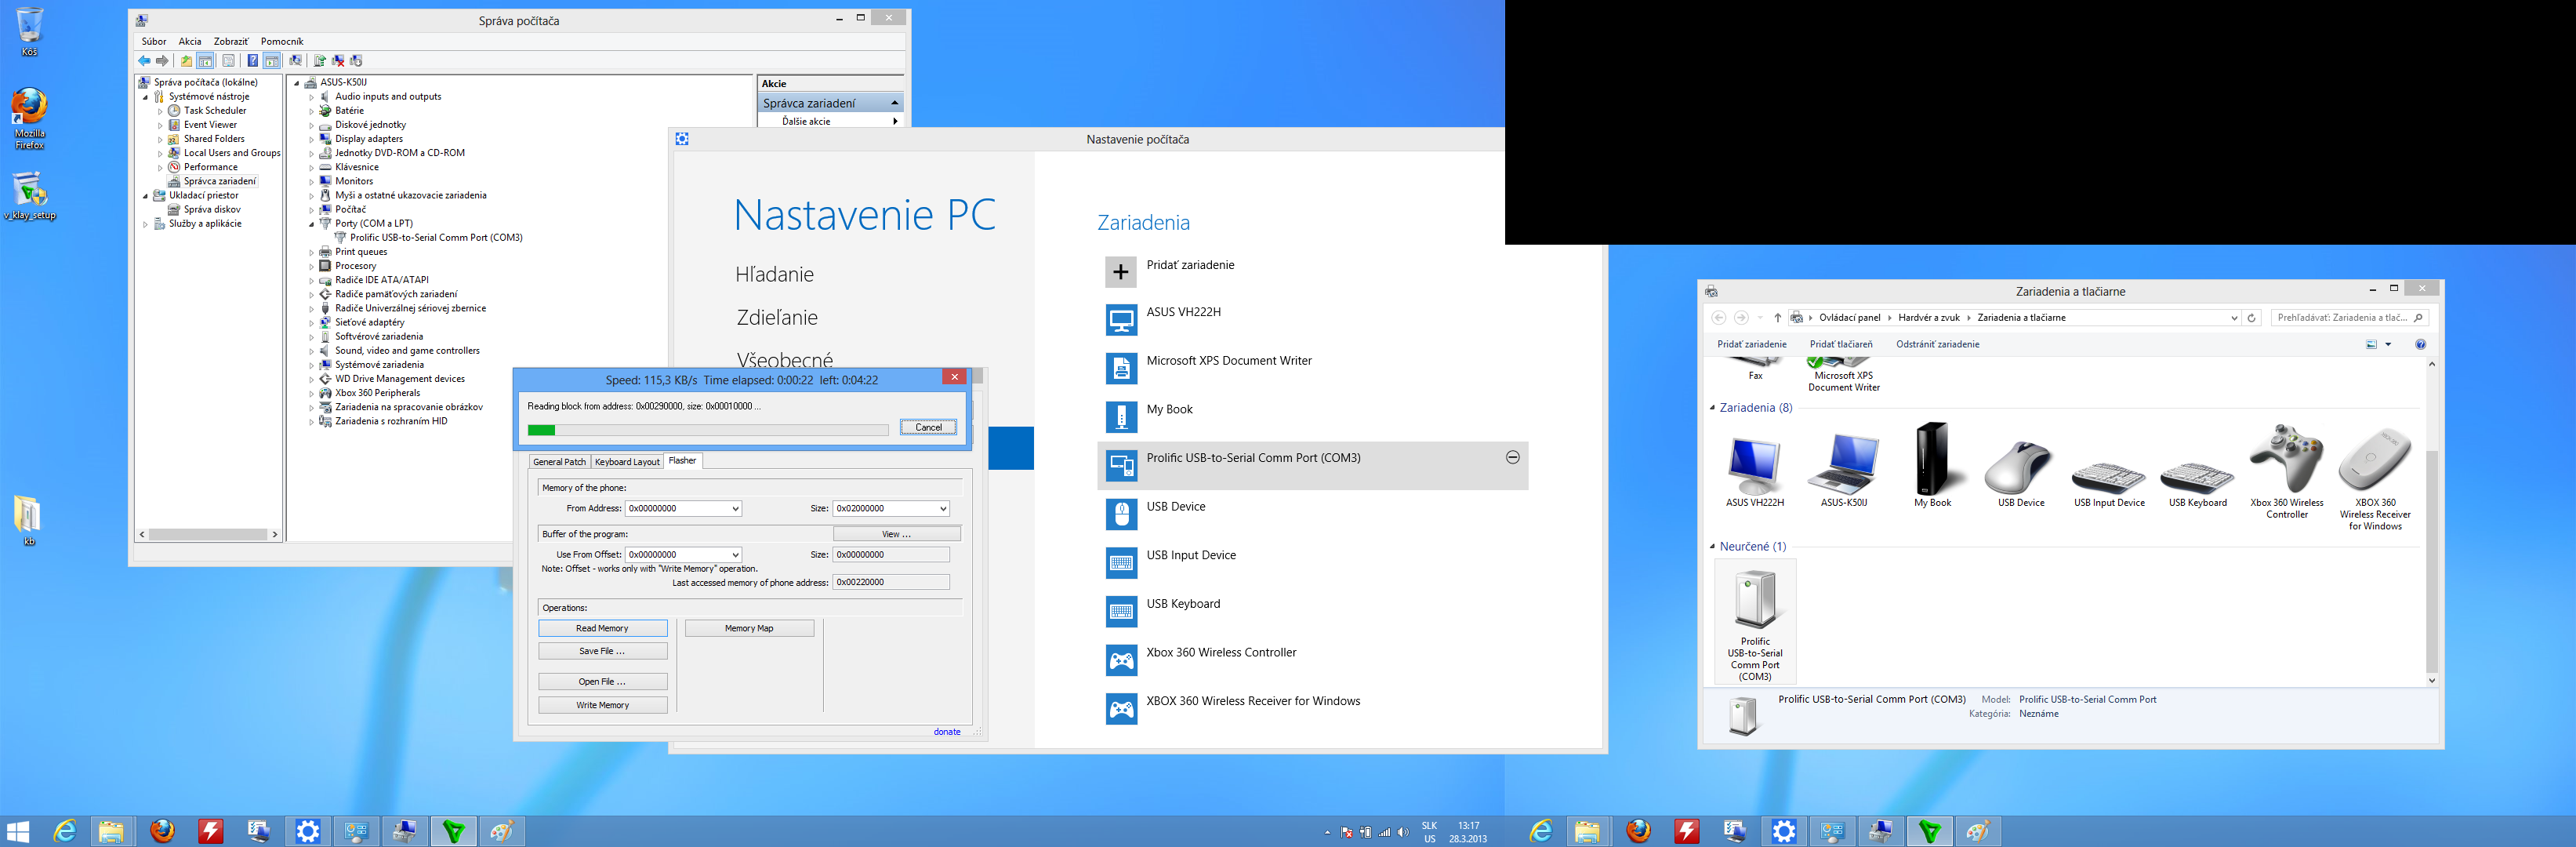Expand Služby a aplikácie node
Screen dimensions: 2576x847
pyautogui.click(x=146, y=224)
